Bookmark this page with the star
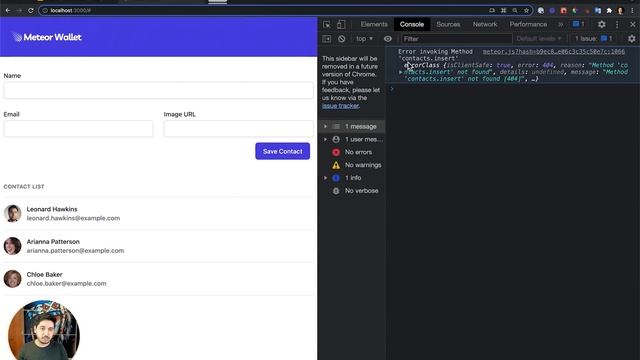Image resolution: width=640 pixels, height=360 pixels. pyautogui.click(x=527, y=10)
